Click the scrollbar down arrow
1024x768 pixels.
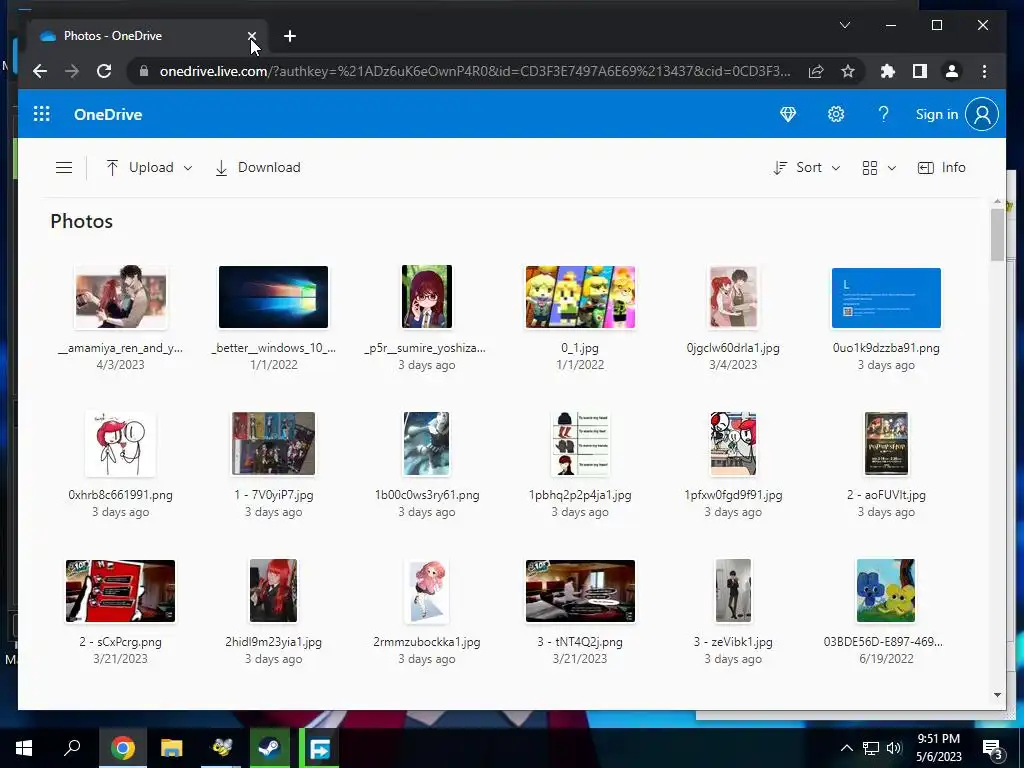[997, 695]
